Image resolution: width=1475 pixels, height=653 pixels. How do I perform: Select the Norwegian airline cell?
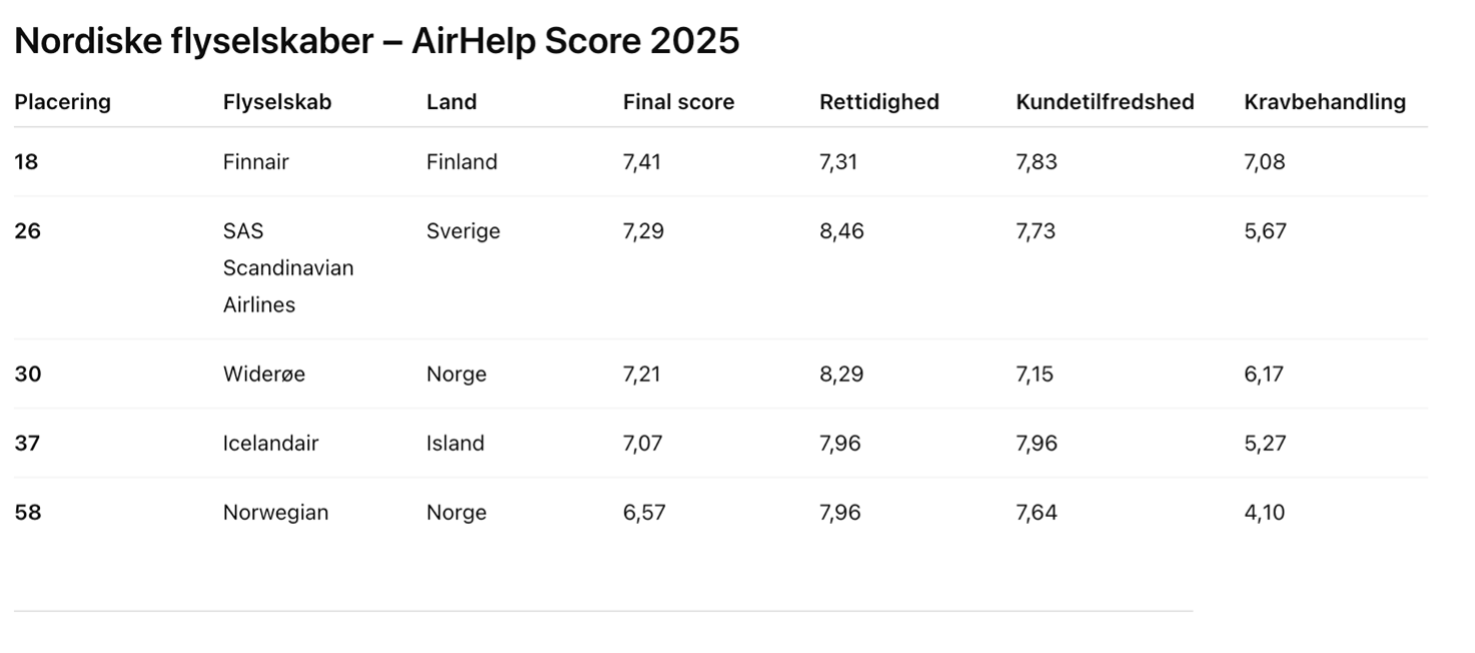[276, 513]
